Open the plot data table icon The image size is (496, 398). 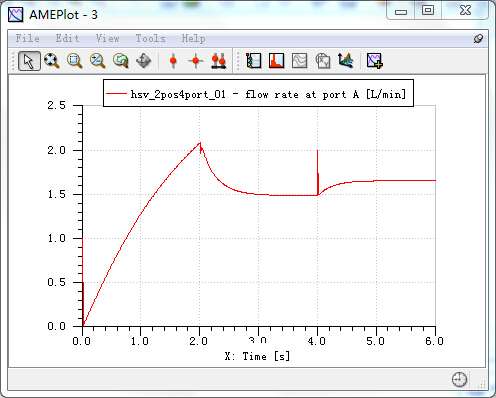coord(254,61)
